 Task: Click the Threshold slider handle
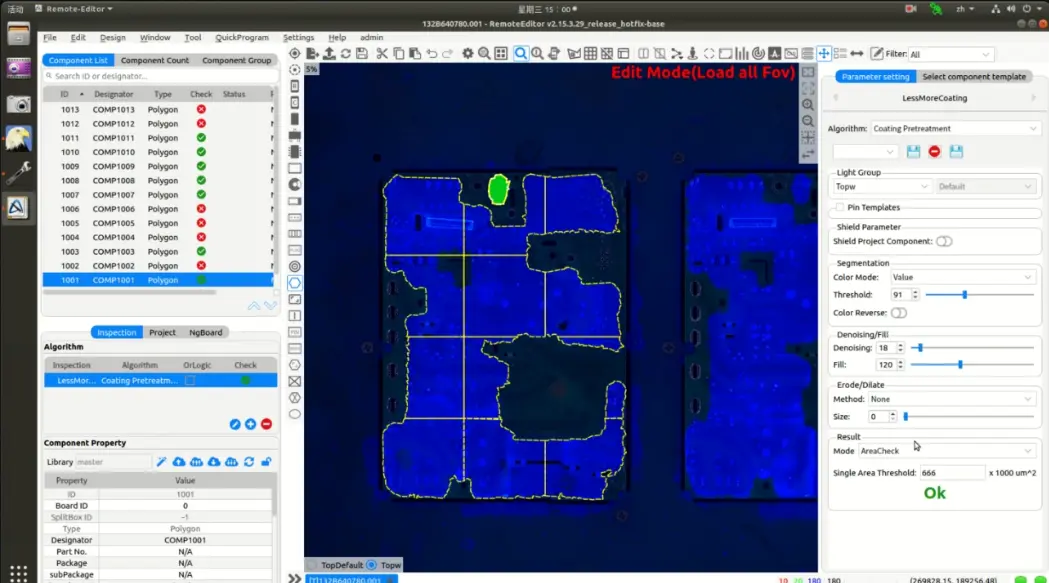pos(964,295)
